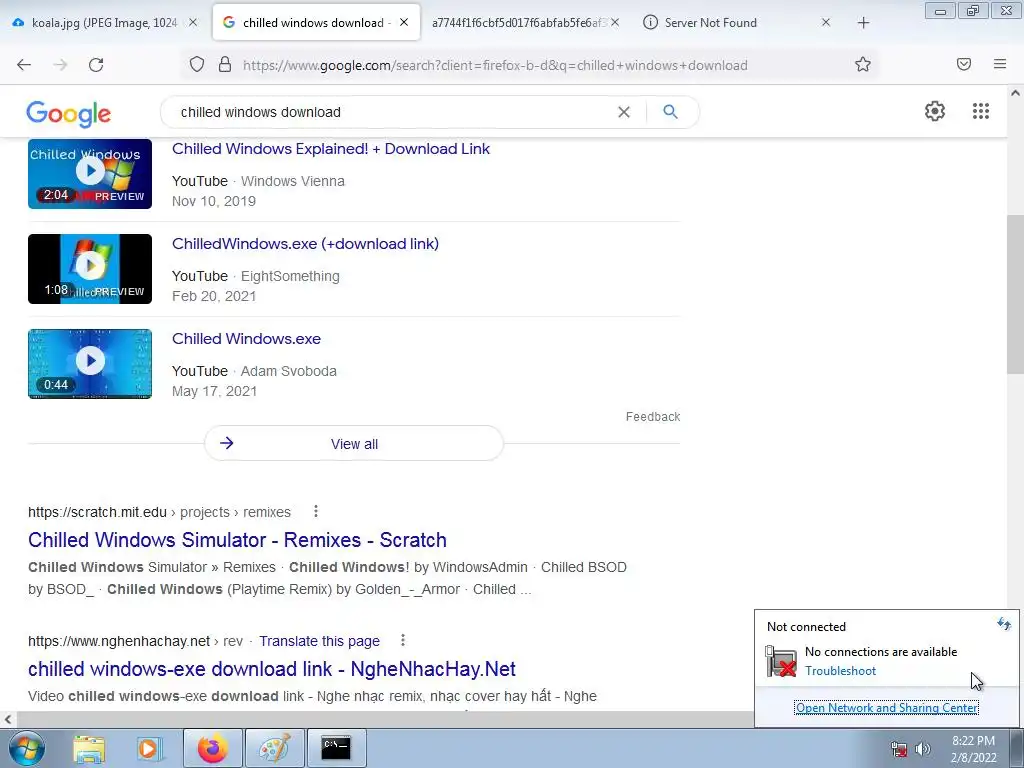Open Paint from the taskbar
Image resolution: width=1024 pixels, height=768 pixels.
click(274, 748)
